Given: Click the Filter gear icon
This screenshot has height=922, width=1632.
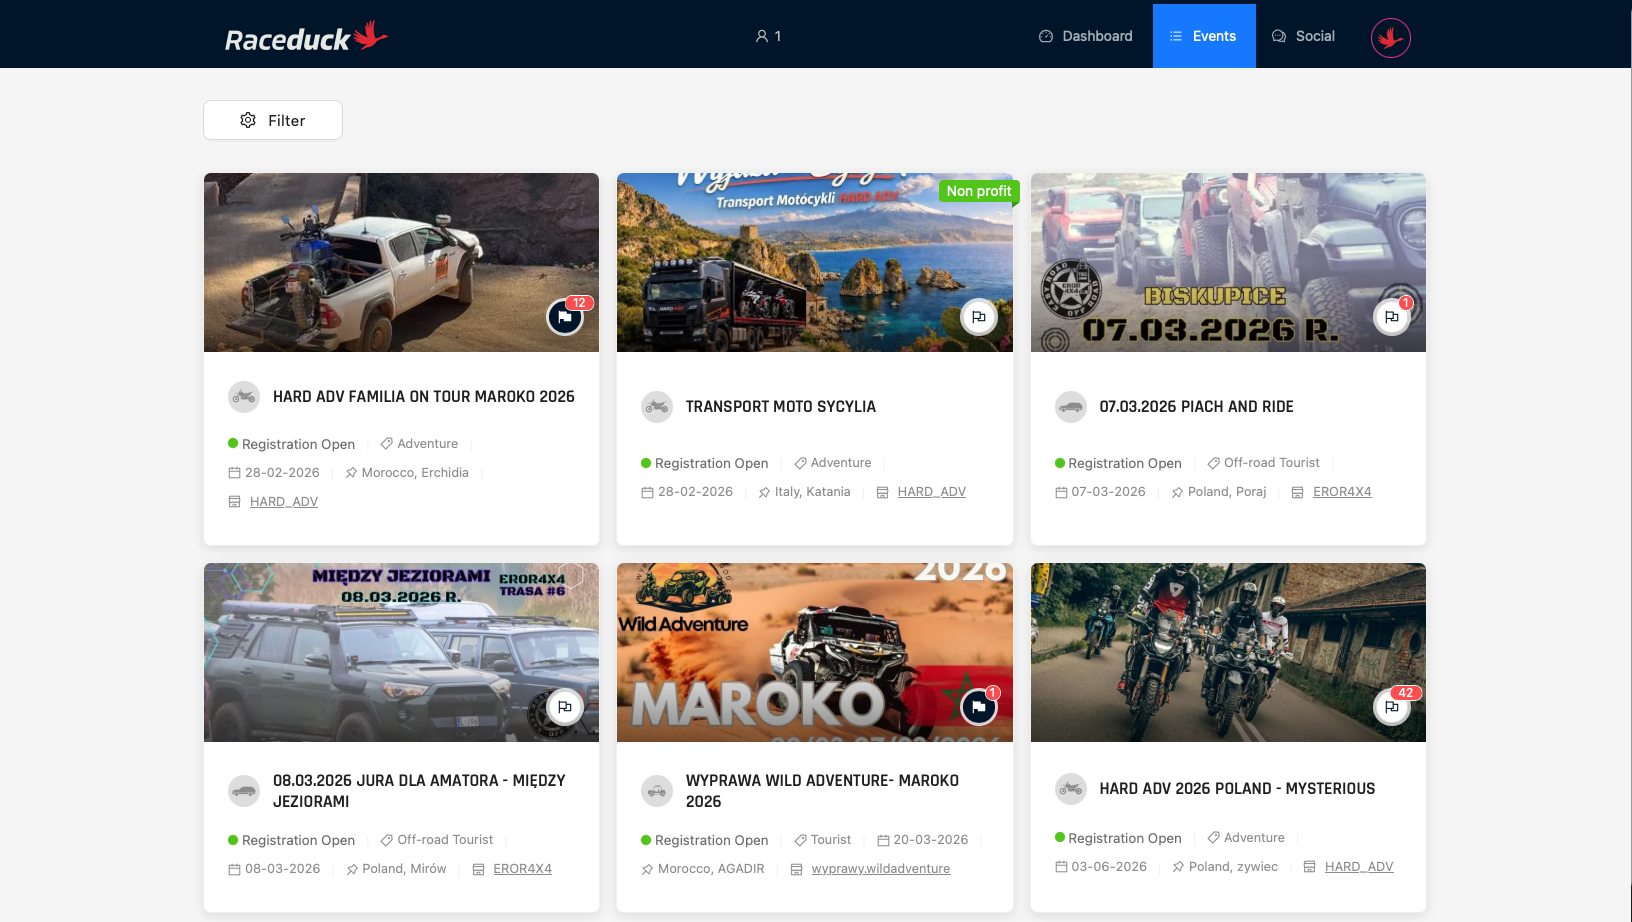Looking at the screenshot, I should [x=248, y=119].
